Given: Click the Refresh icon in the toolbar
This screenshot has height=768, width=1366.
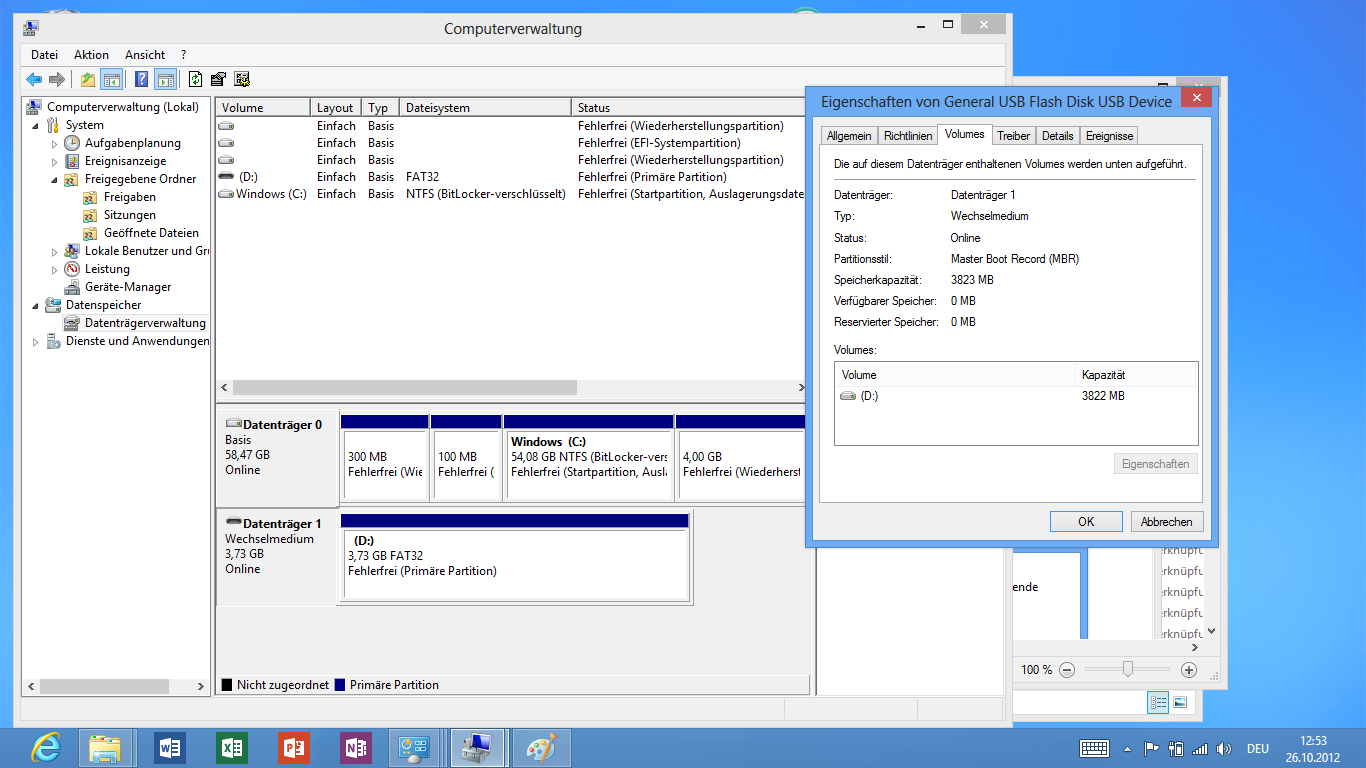Looking at the screenshot, I should 195,79.
